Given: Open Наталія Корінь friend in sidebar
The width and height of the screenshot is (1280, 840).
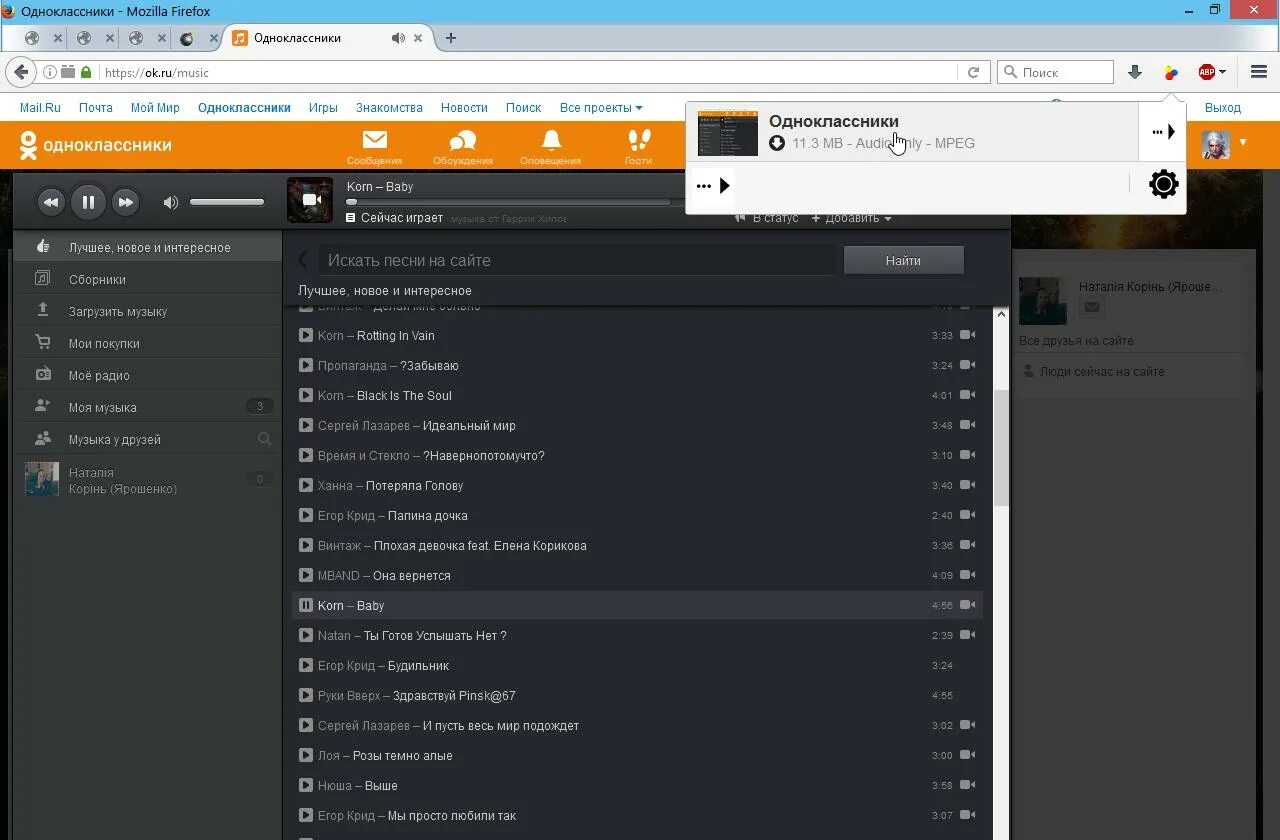Looking at the screenshot, I should coord(148,480).
